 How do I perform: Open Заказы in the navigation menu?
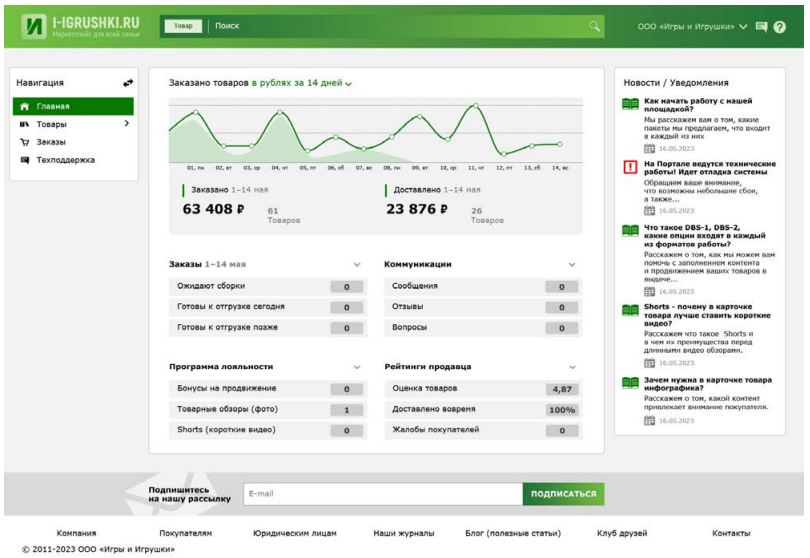(x=50, y=141)
